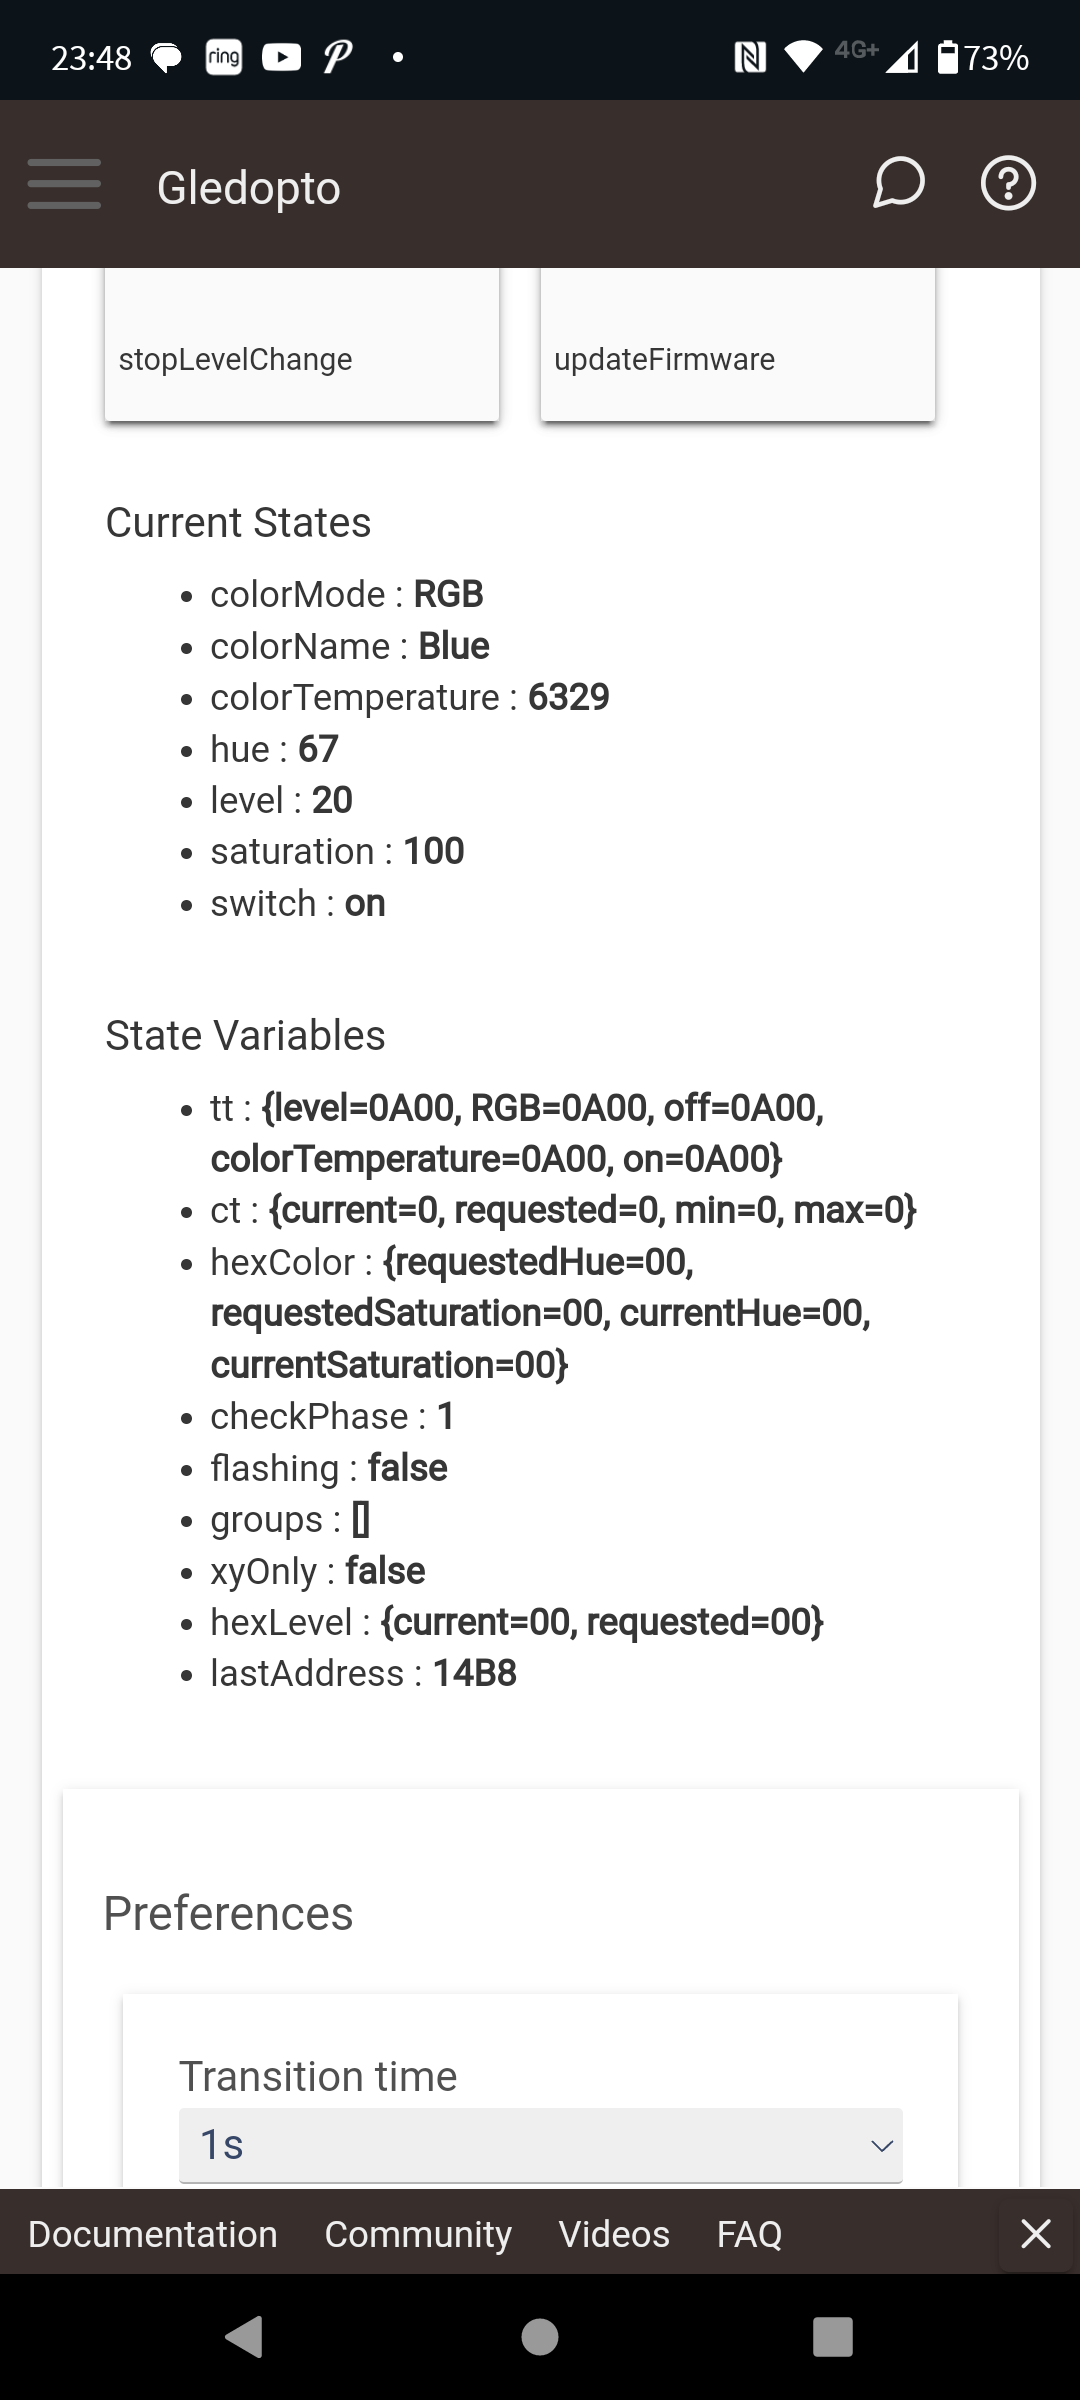Tap the Ring notification icon

point(223,58)
